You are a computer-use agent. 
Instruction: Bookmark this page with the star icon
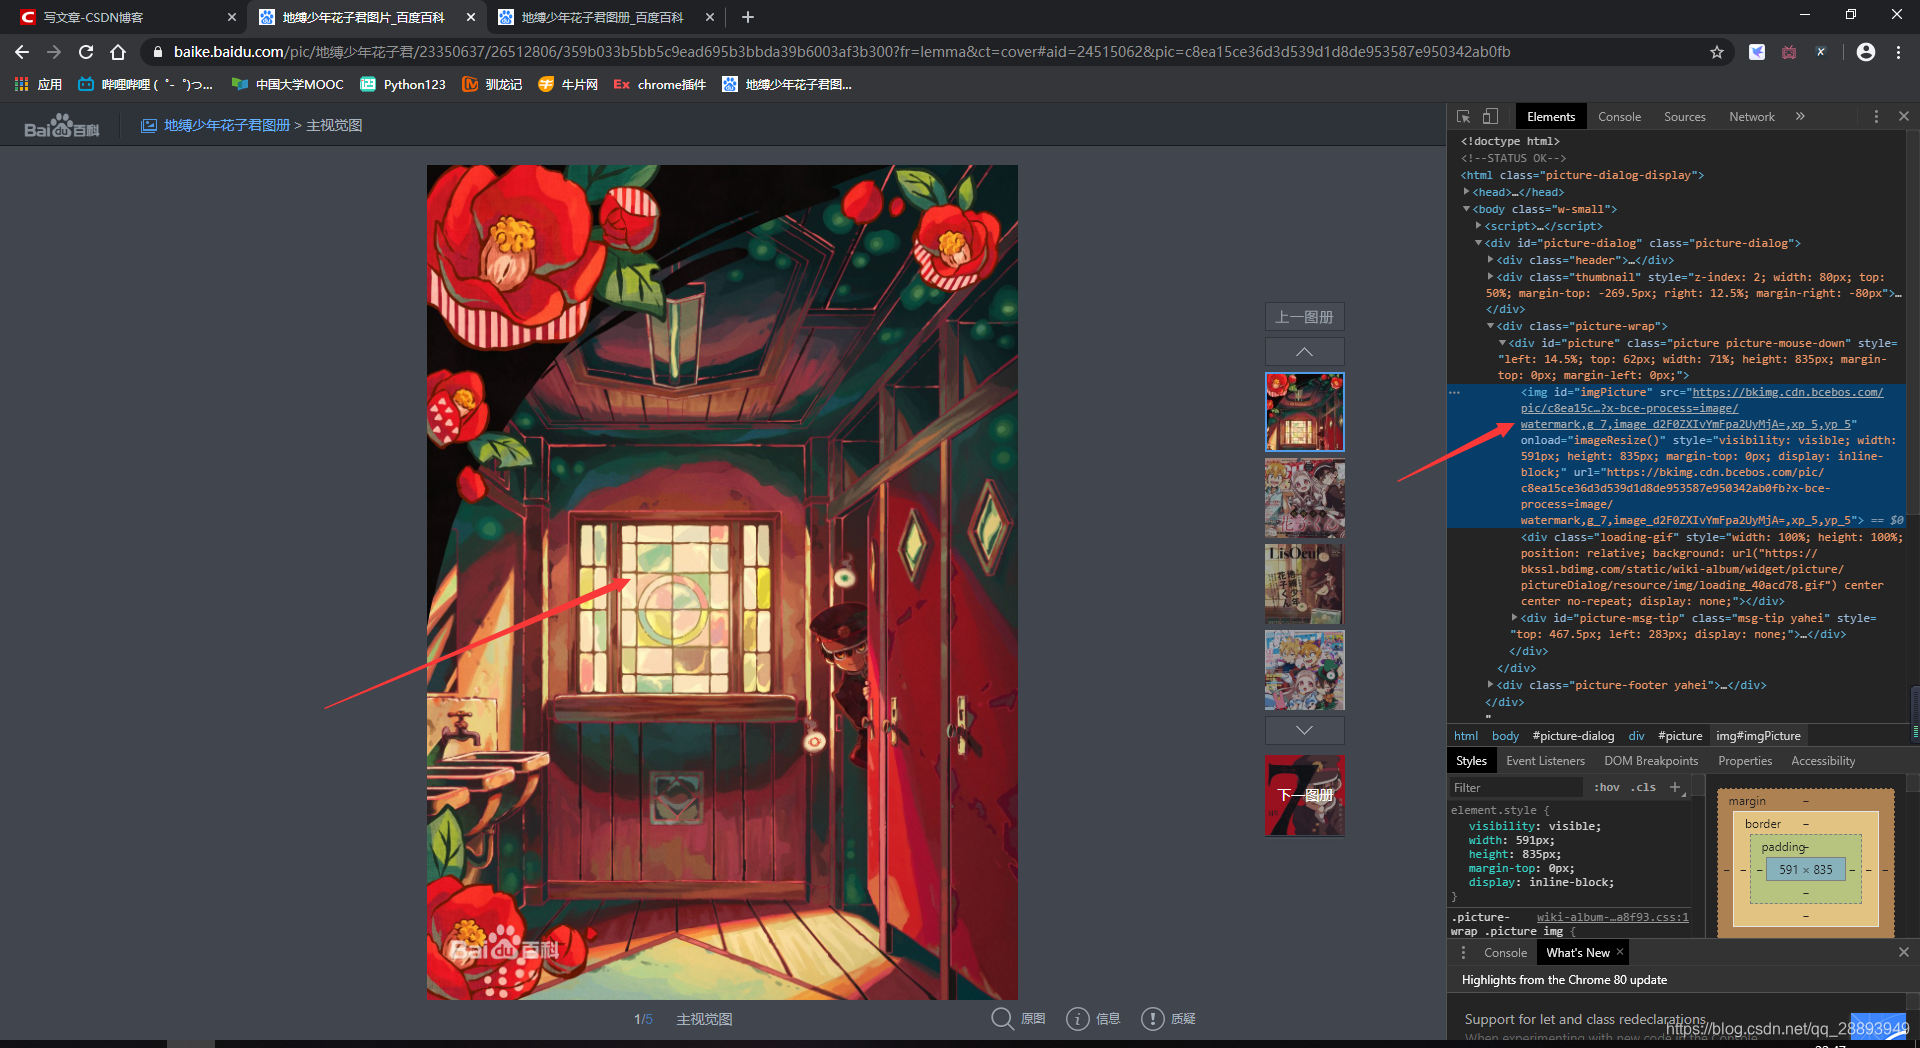pyautogui.click(x=1717, y=52)
